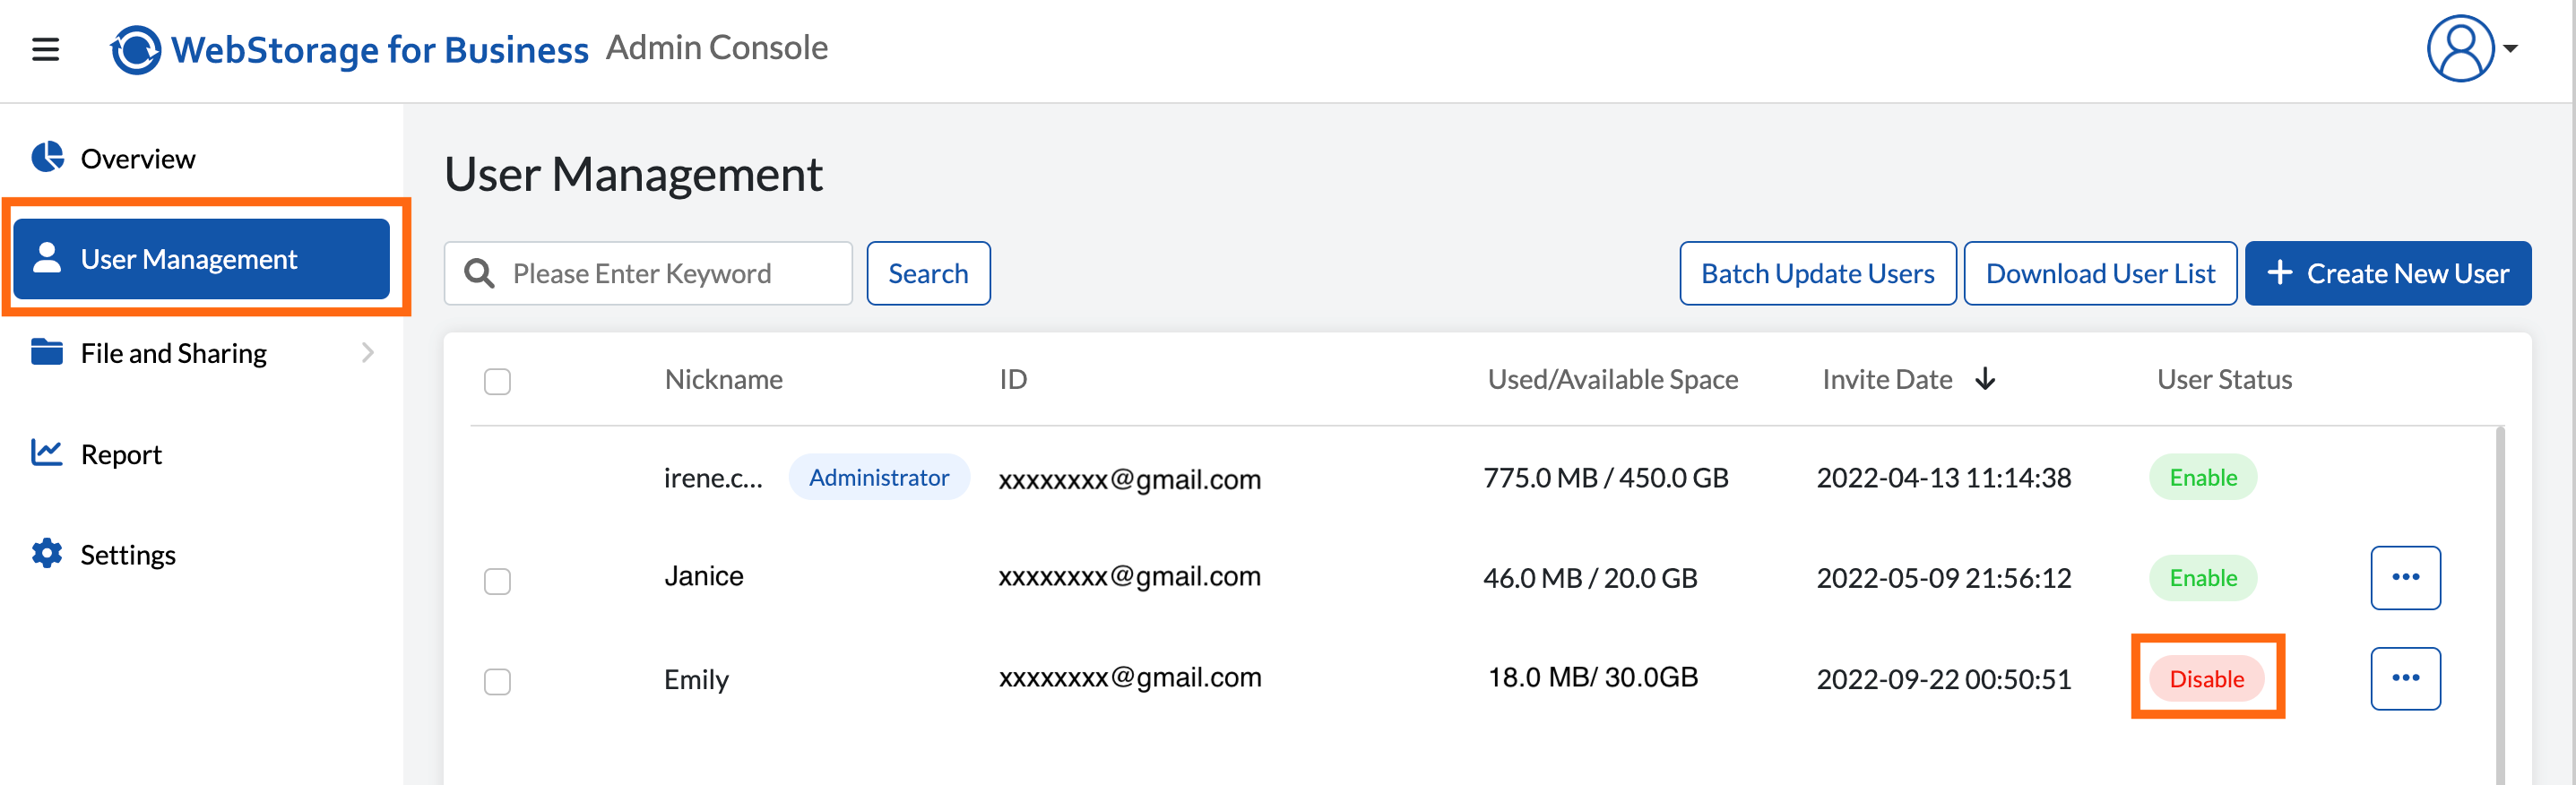The width and height of the screenshot is (2576, 785).
Task: Expand the File and Sharing chevron
Action: [x=368, y=352]
